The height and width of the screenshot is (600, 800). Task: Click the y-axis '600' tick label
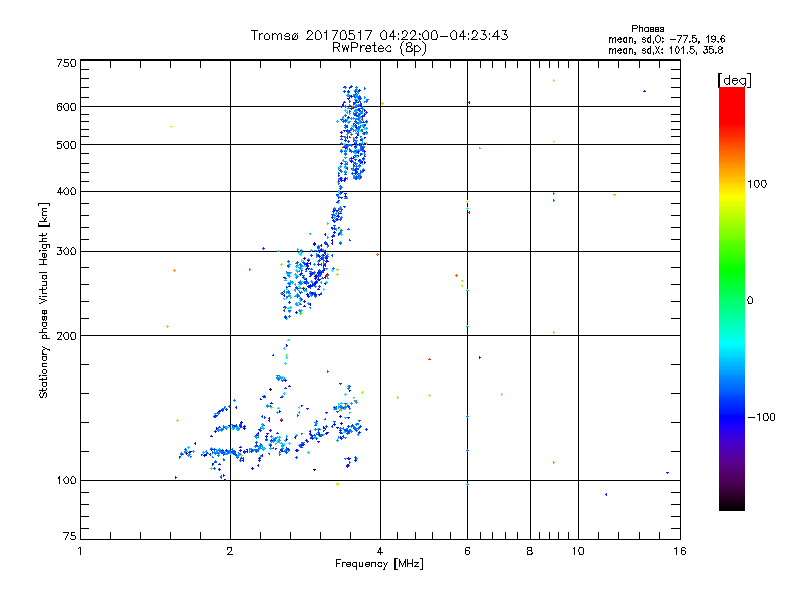coord(66,107)
